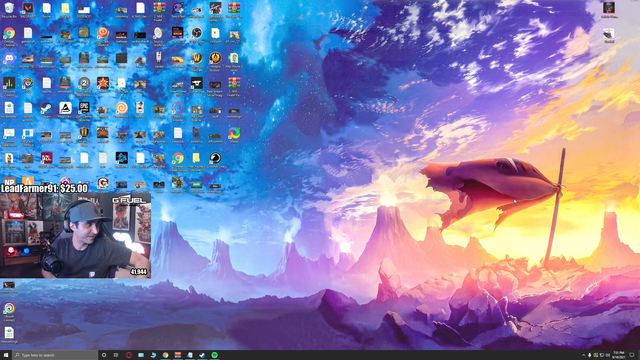Open the Recycle Bin desktop icon
Image resolution: width=640 pixels, height=360 pixels.
[x=9, y=9]
